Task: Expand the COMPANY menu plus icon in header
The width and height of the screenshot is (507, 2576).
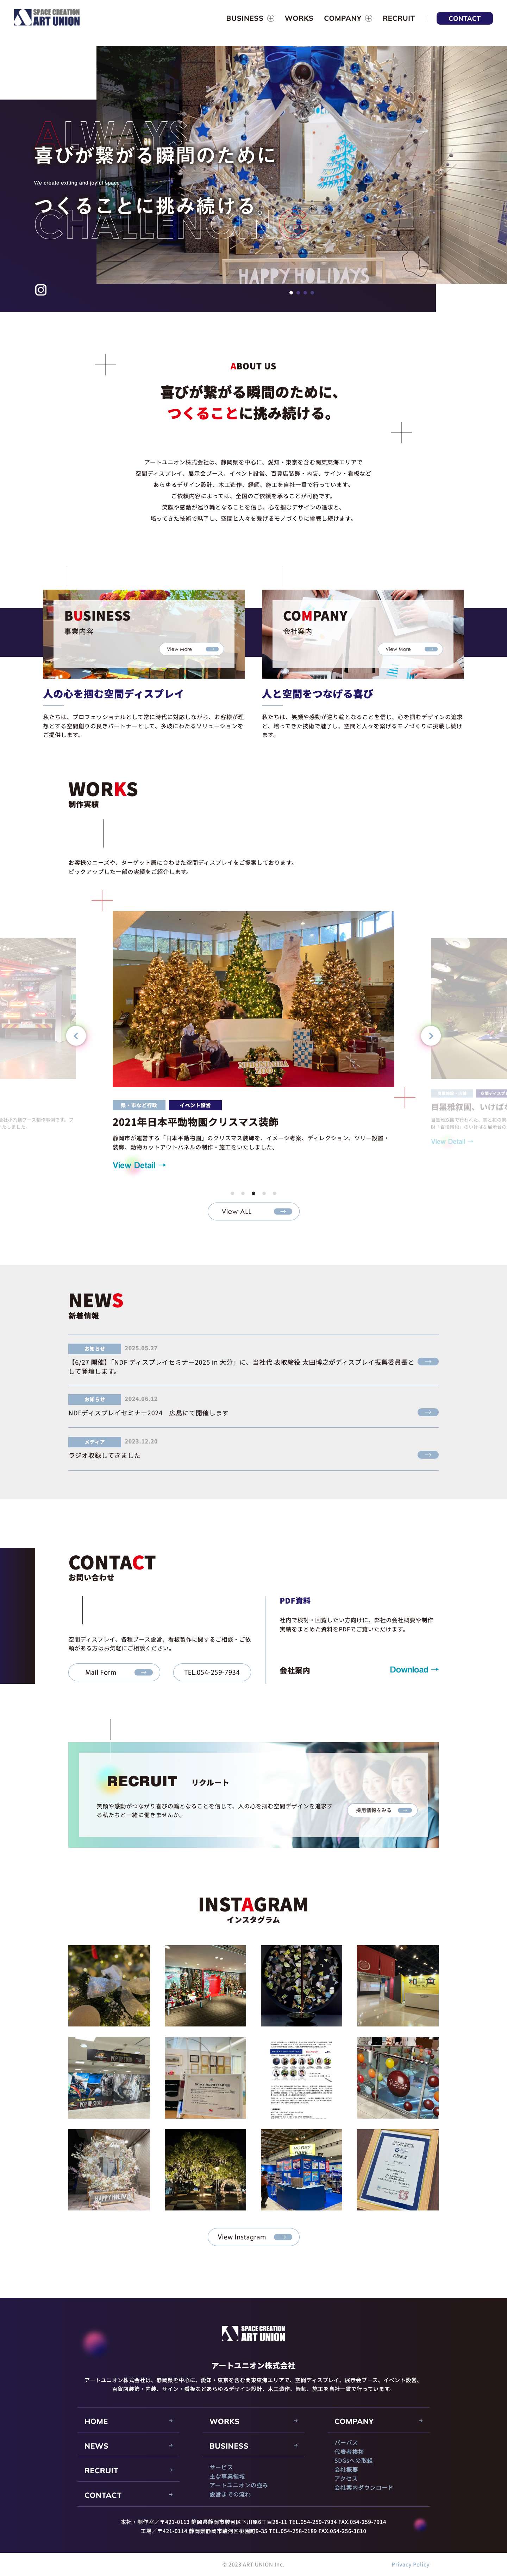Action: 368,18
